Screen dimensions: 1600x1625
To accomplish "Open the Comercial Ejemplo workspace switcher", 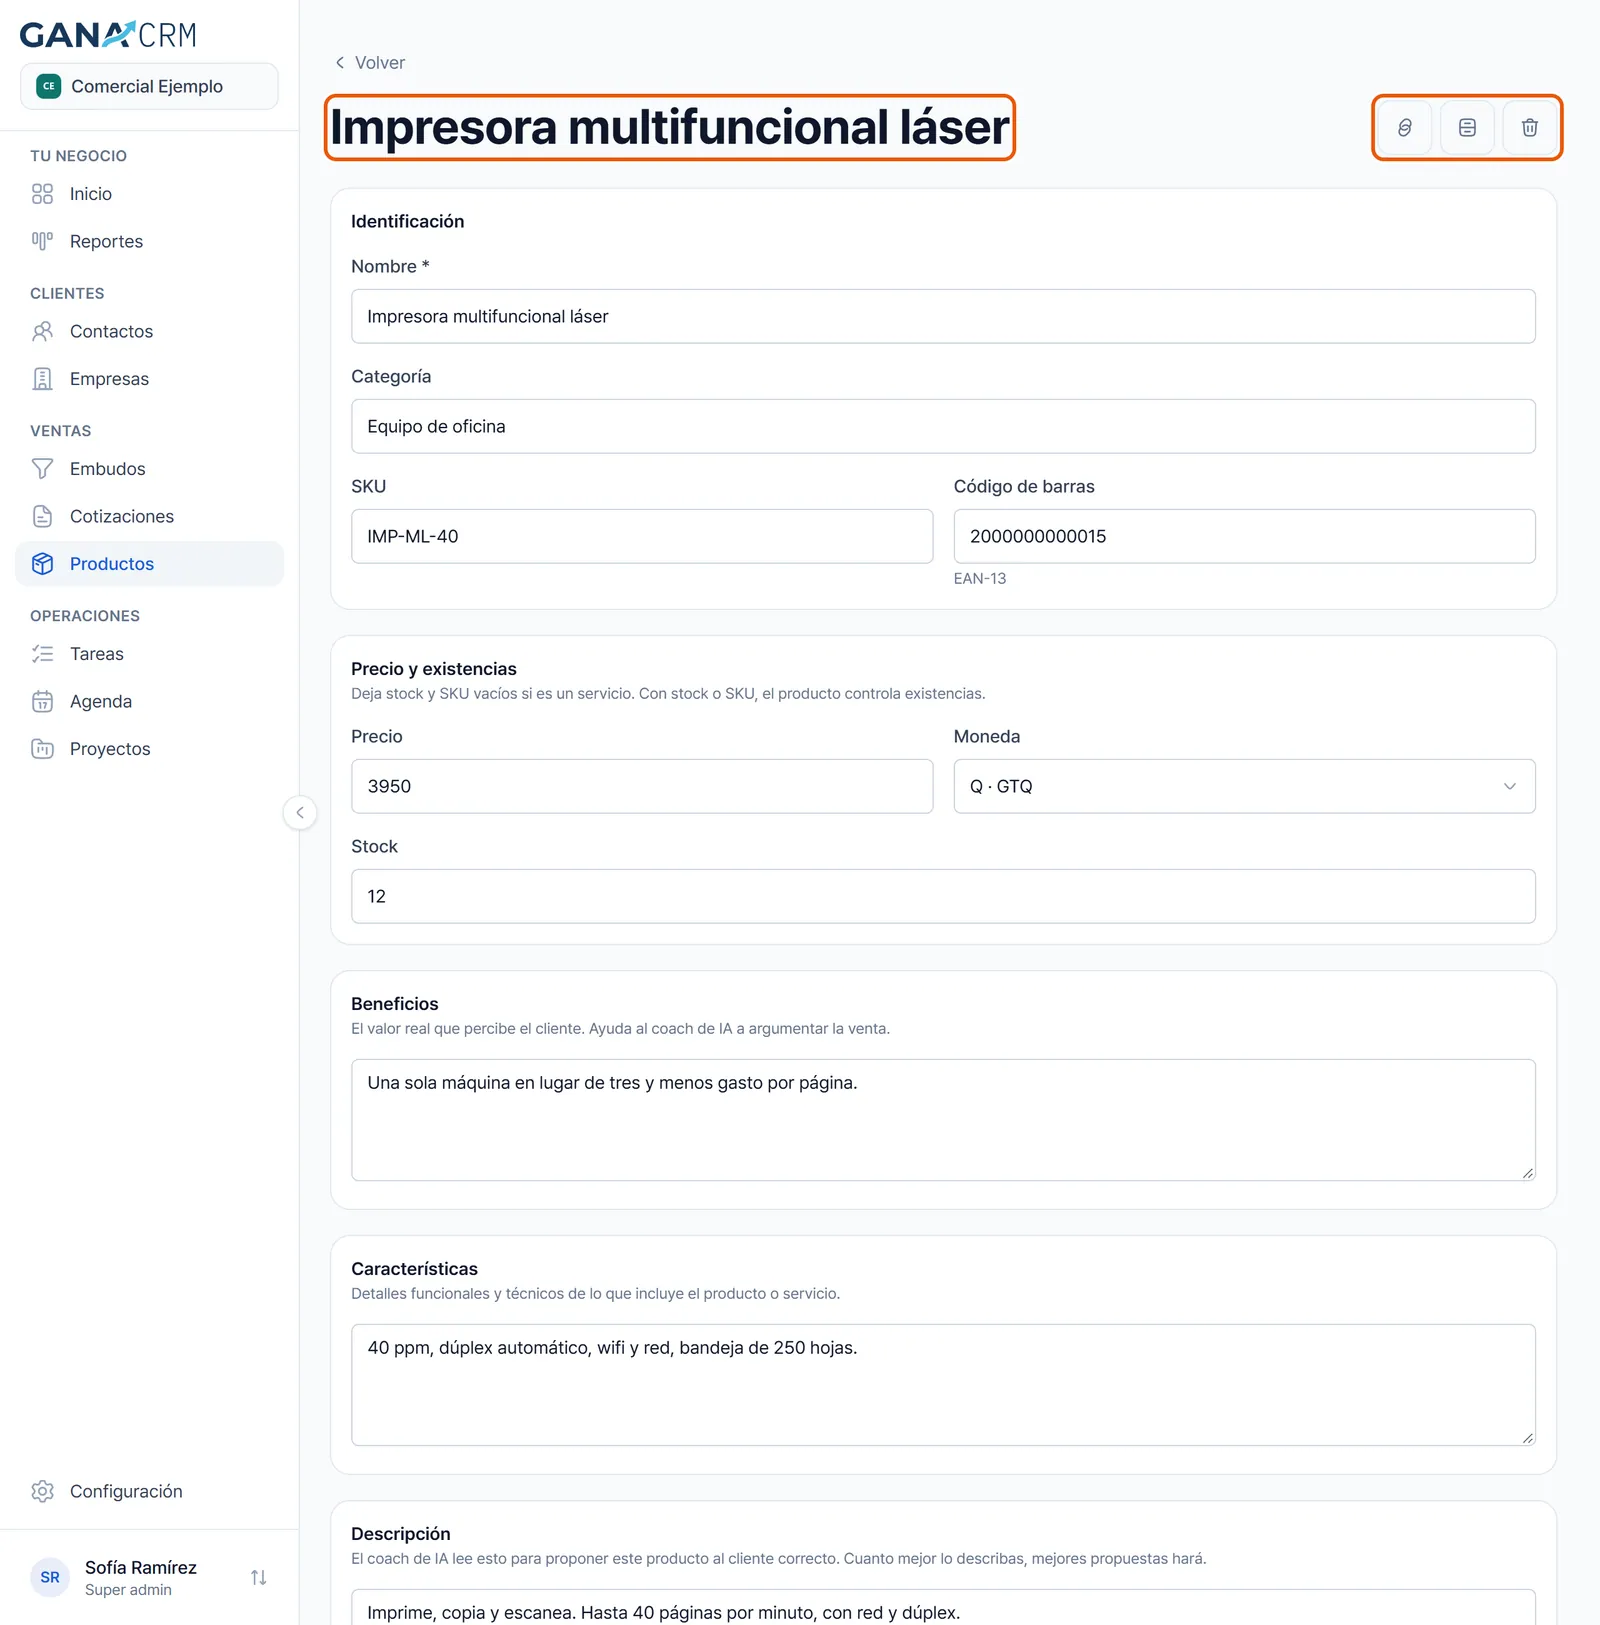I will (x=149, y=86).
